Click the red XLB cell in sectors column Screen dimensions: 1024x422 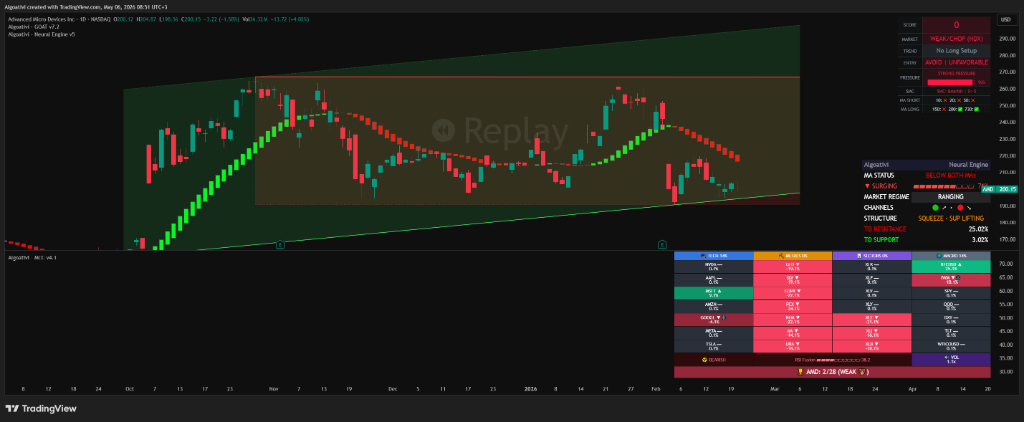pos(872,346)
